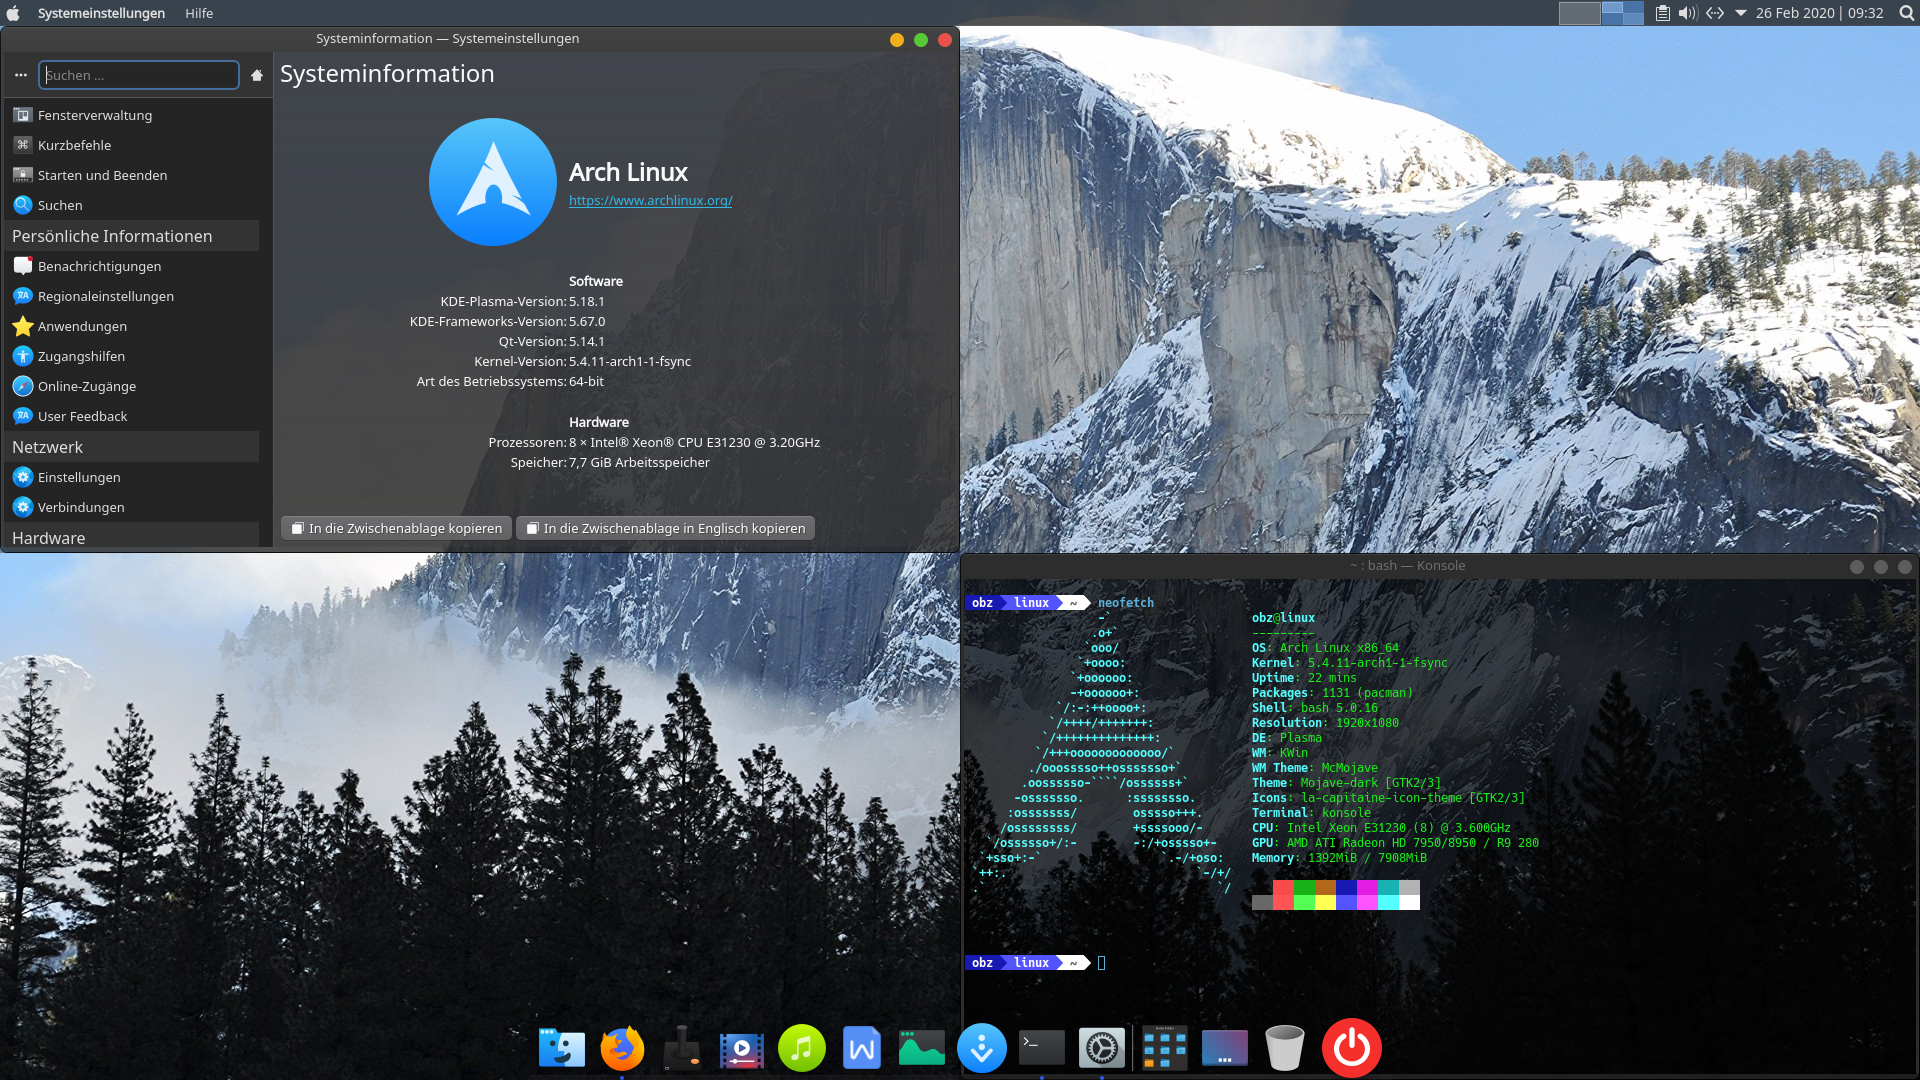Switch to the second virtual desktop pager
Image resolution: width=1920 pixels, height=1080 pixels.
point(1622,13)
